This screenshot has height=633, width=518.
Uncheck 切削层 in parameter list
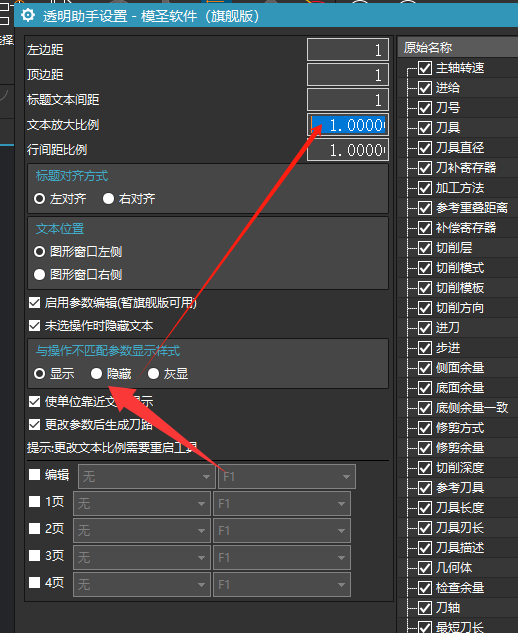tap(425, 248)
